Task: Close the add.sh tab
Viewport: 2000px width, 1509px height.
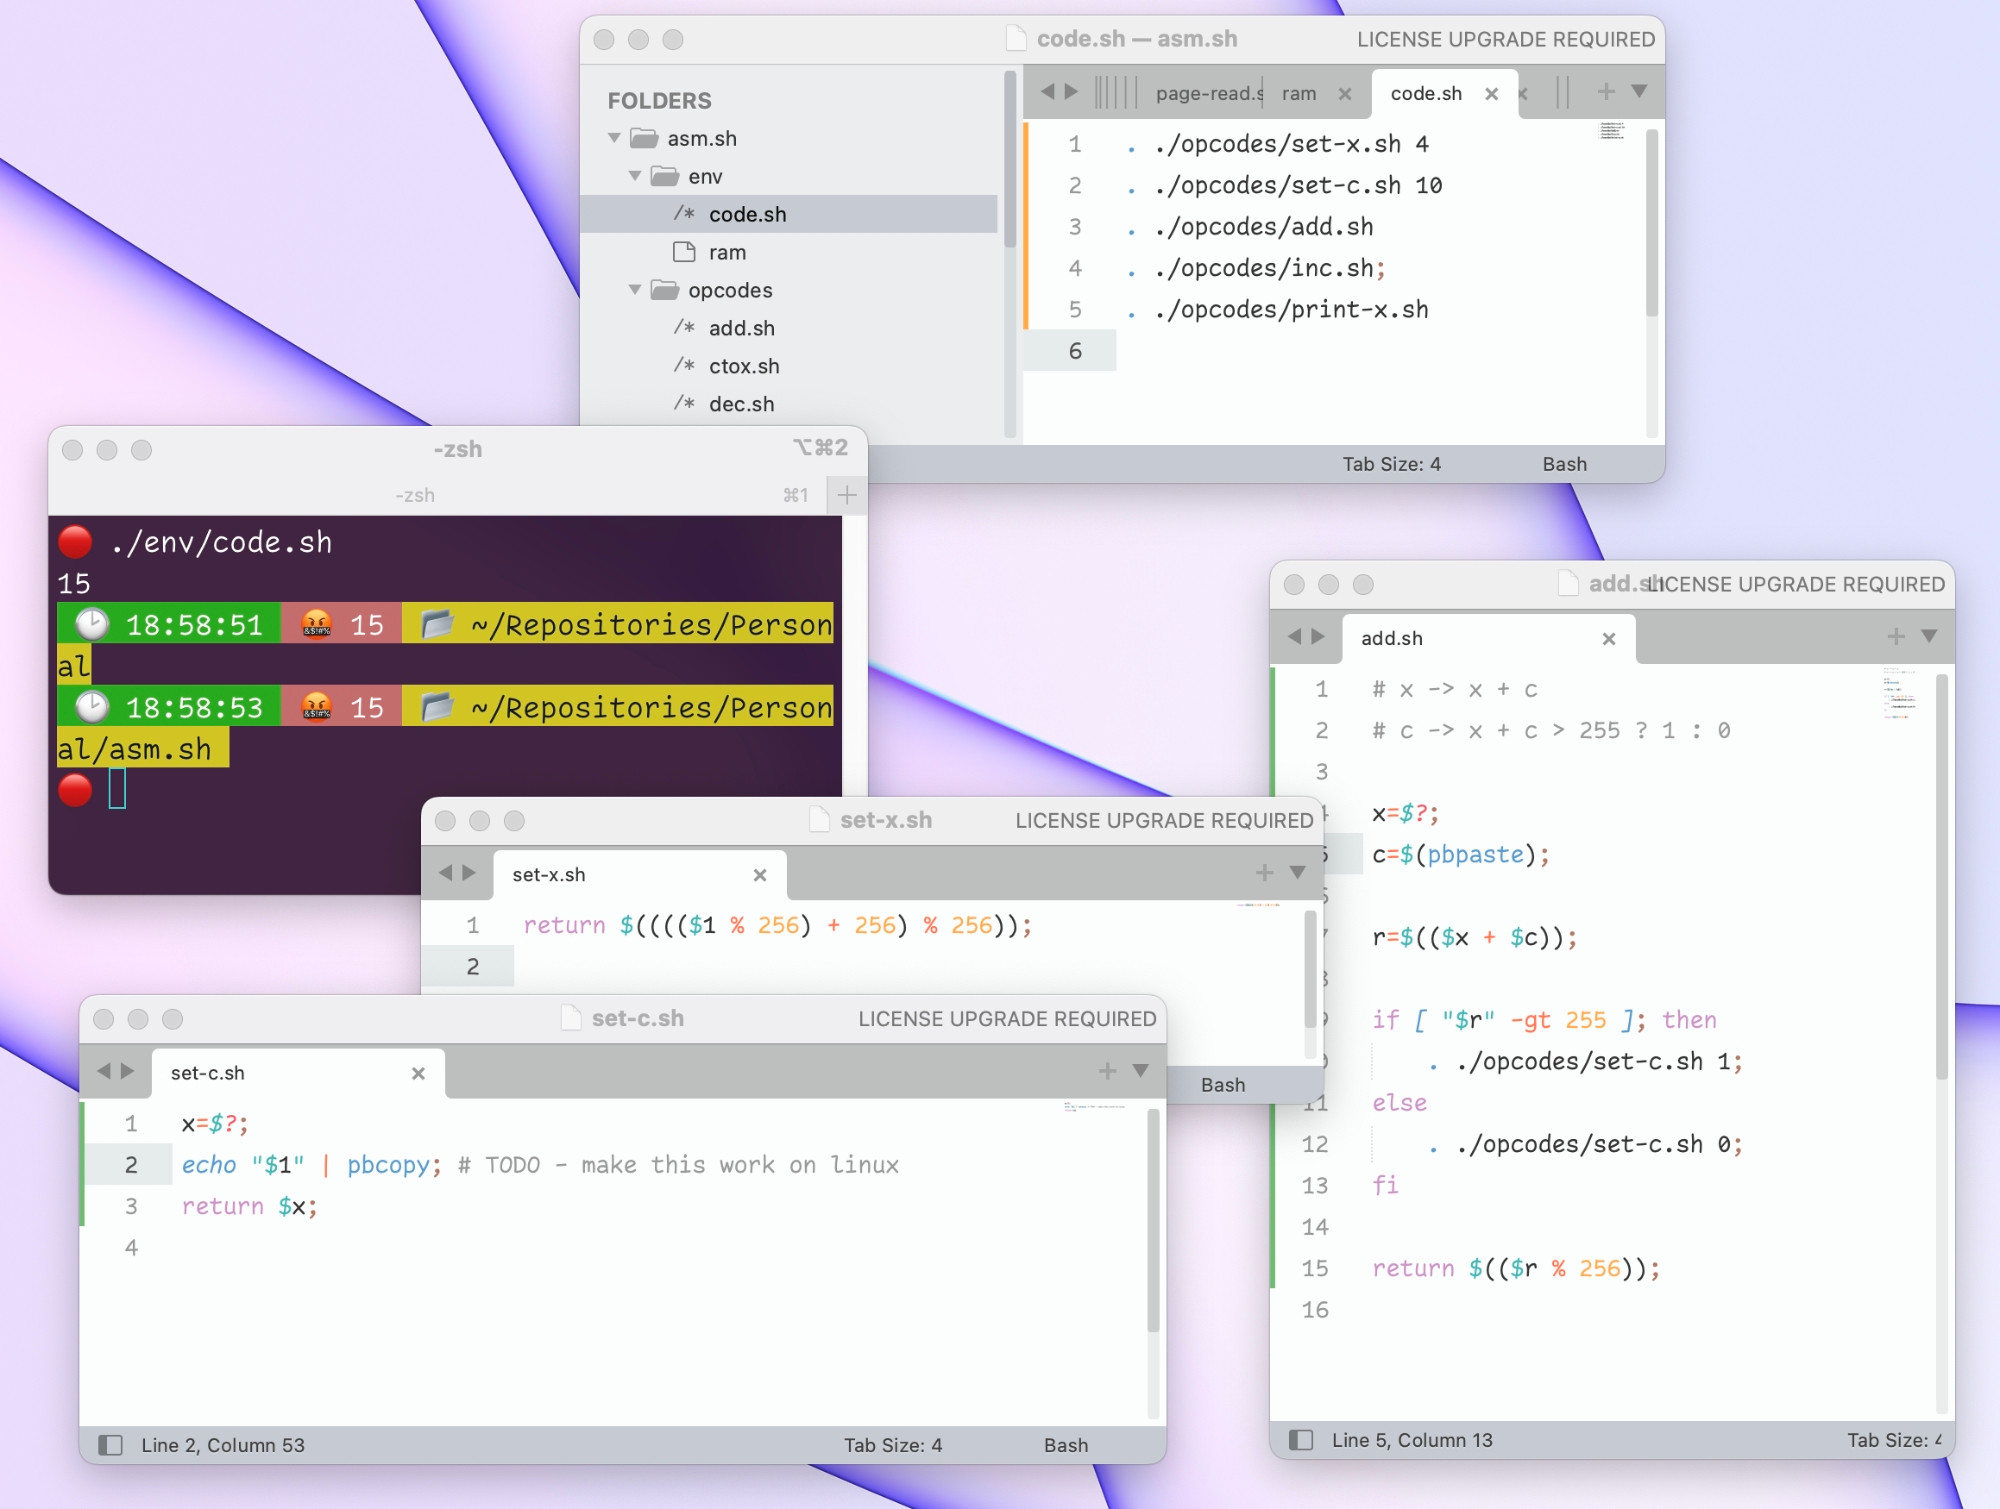Action: (1609, 639)
